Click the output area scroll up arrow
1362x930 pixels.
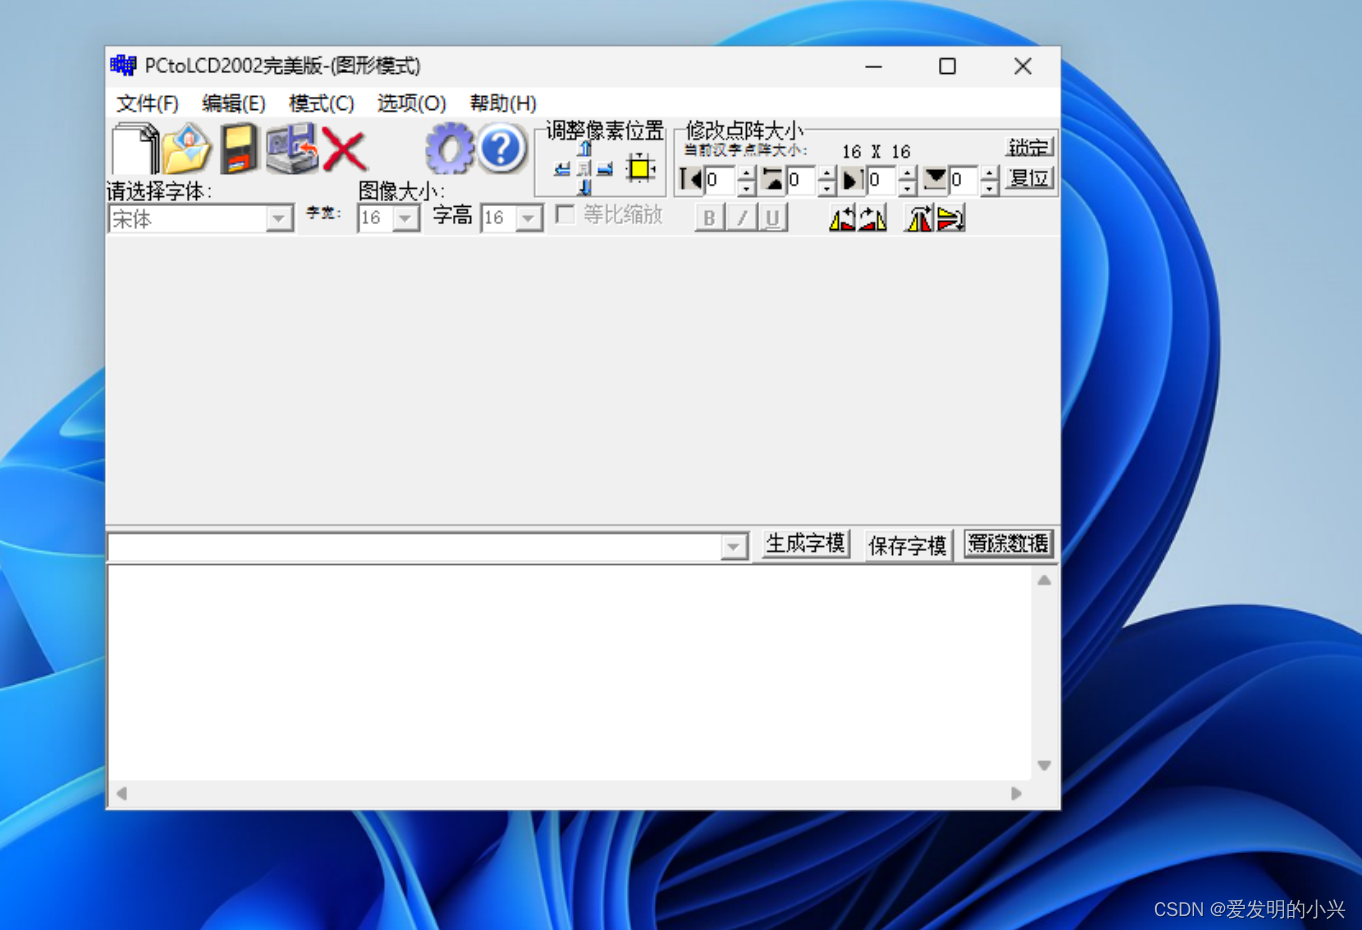click(x=1044, y=580)
